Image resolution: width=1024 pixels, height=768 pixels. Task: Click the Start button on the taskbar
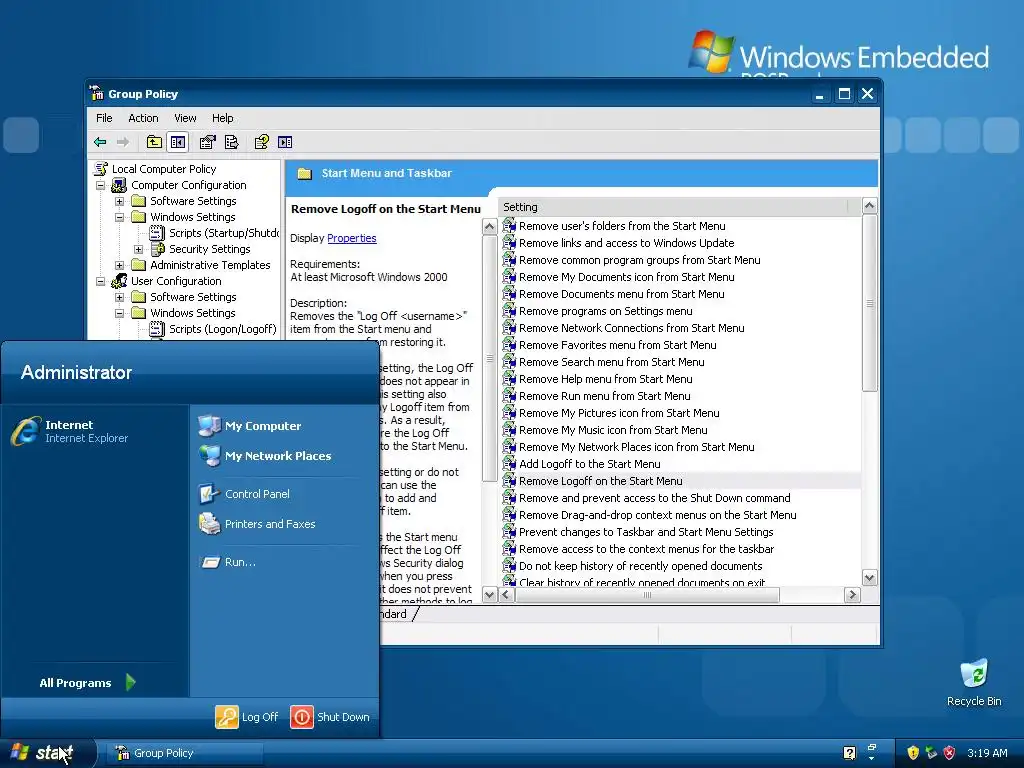(x=46, y=753)
